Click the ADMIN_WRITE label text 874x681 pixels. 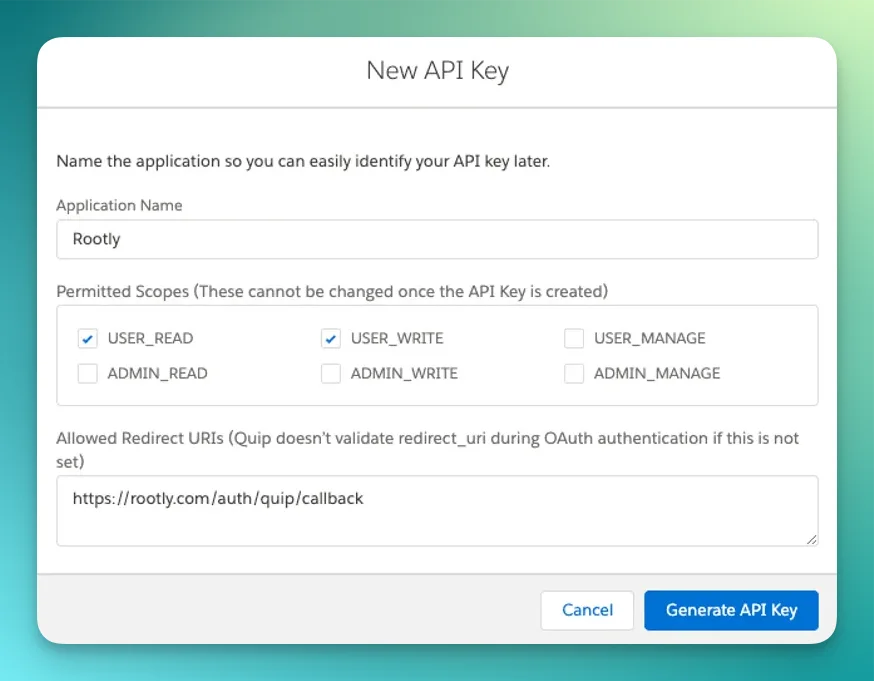(404, 373)
